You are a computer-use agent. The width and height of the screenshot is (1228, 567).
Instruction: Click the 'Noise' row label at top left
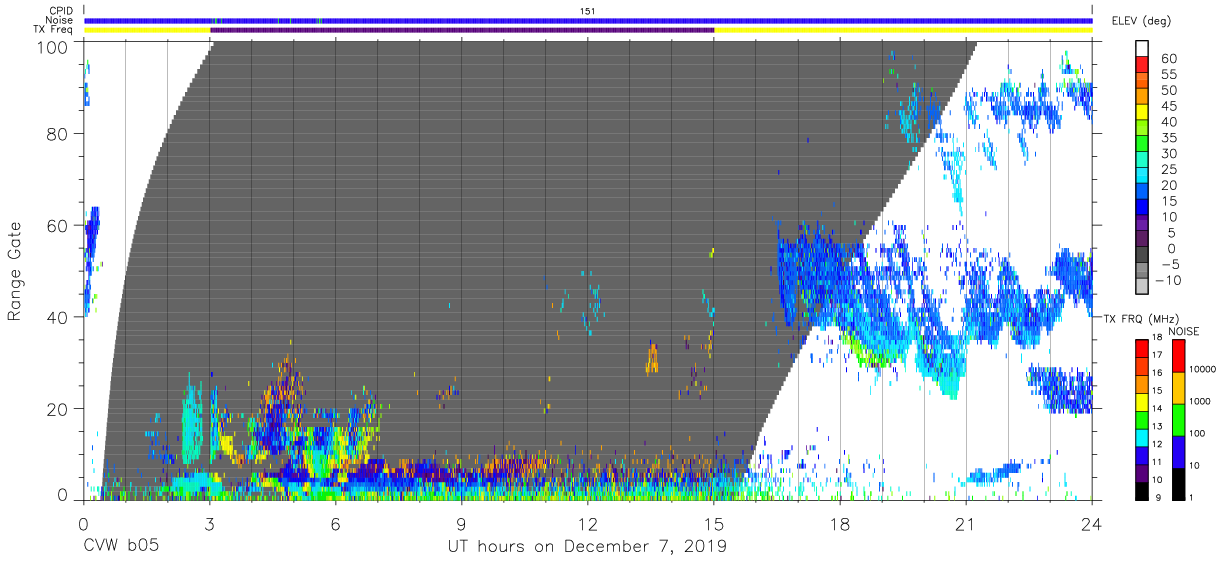pyautogui.click(x=59, y=20)
